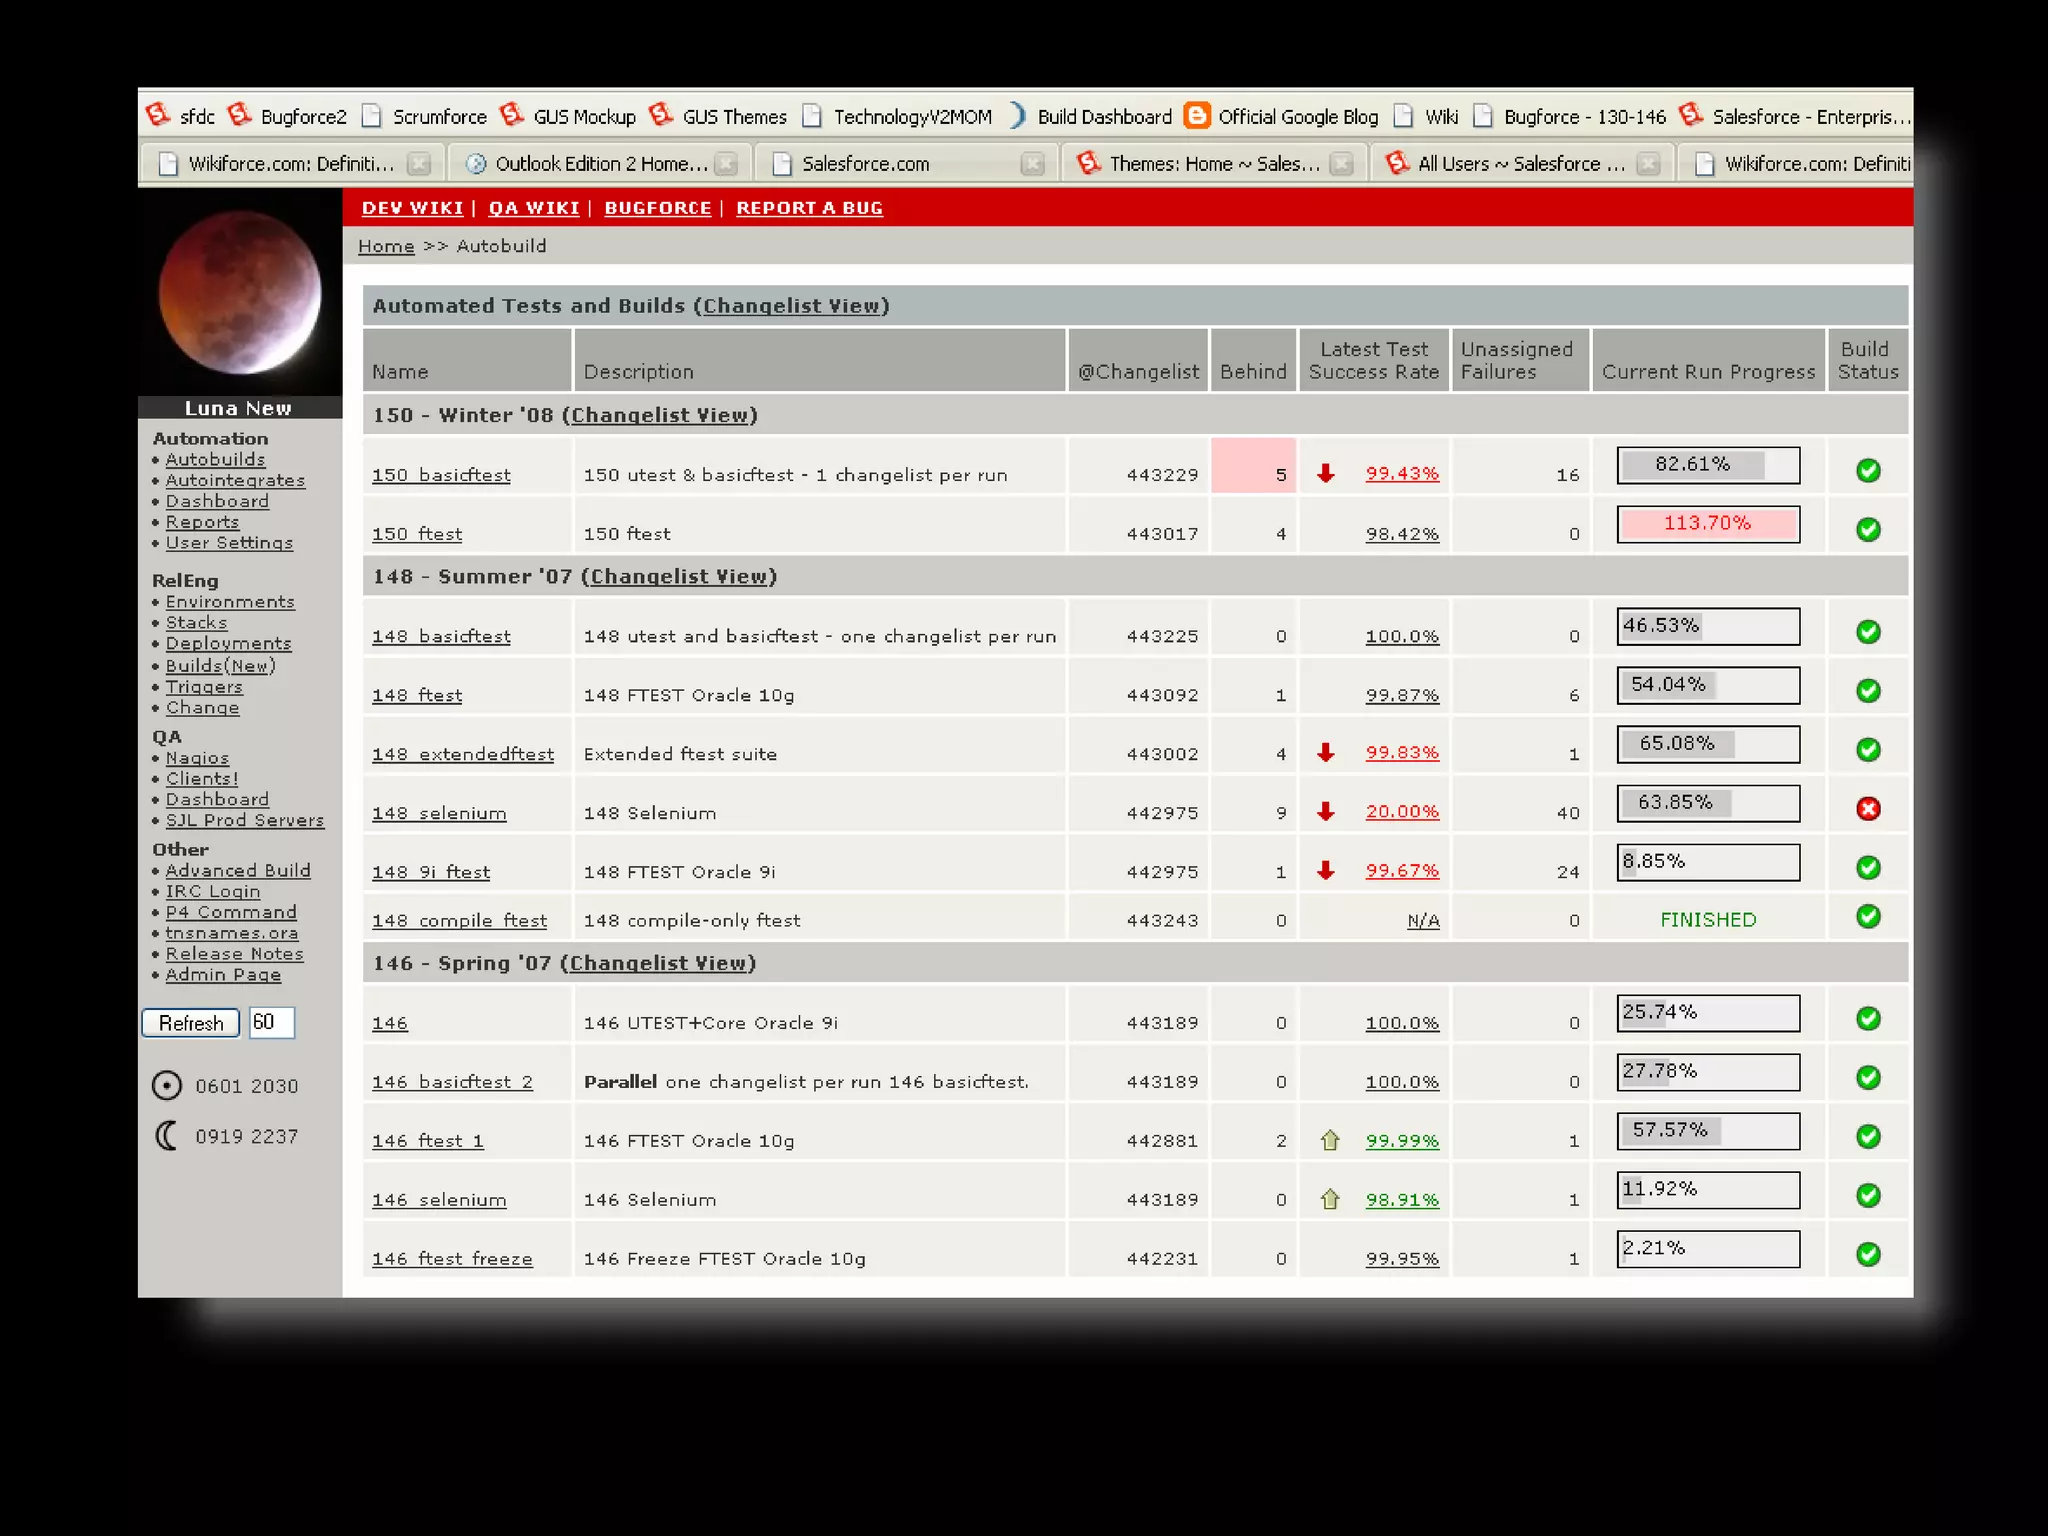Click red down arrow beside 99.43% rate

[x=1326, y=473]
